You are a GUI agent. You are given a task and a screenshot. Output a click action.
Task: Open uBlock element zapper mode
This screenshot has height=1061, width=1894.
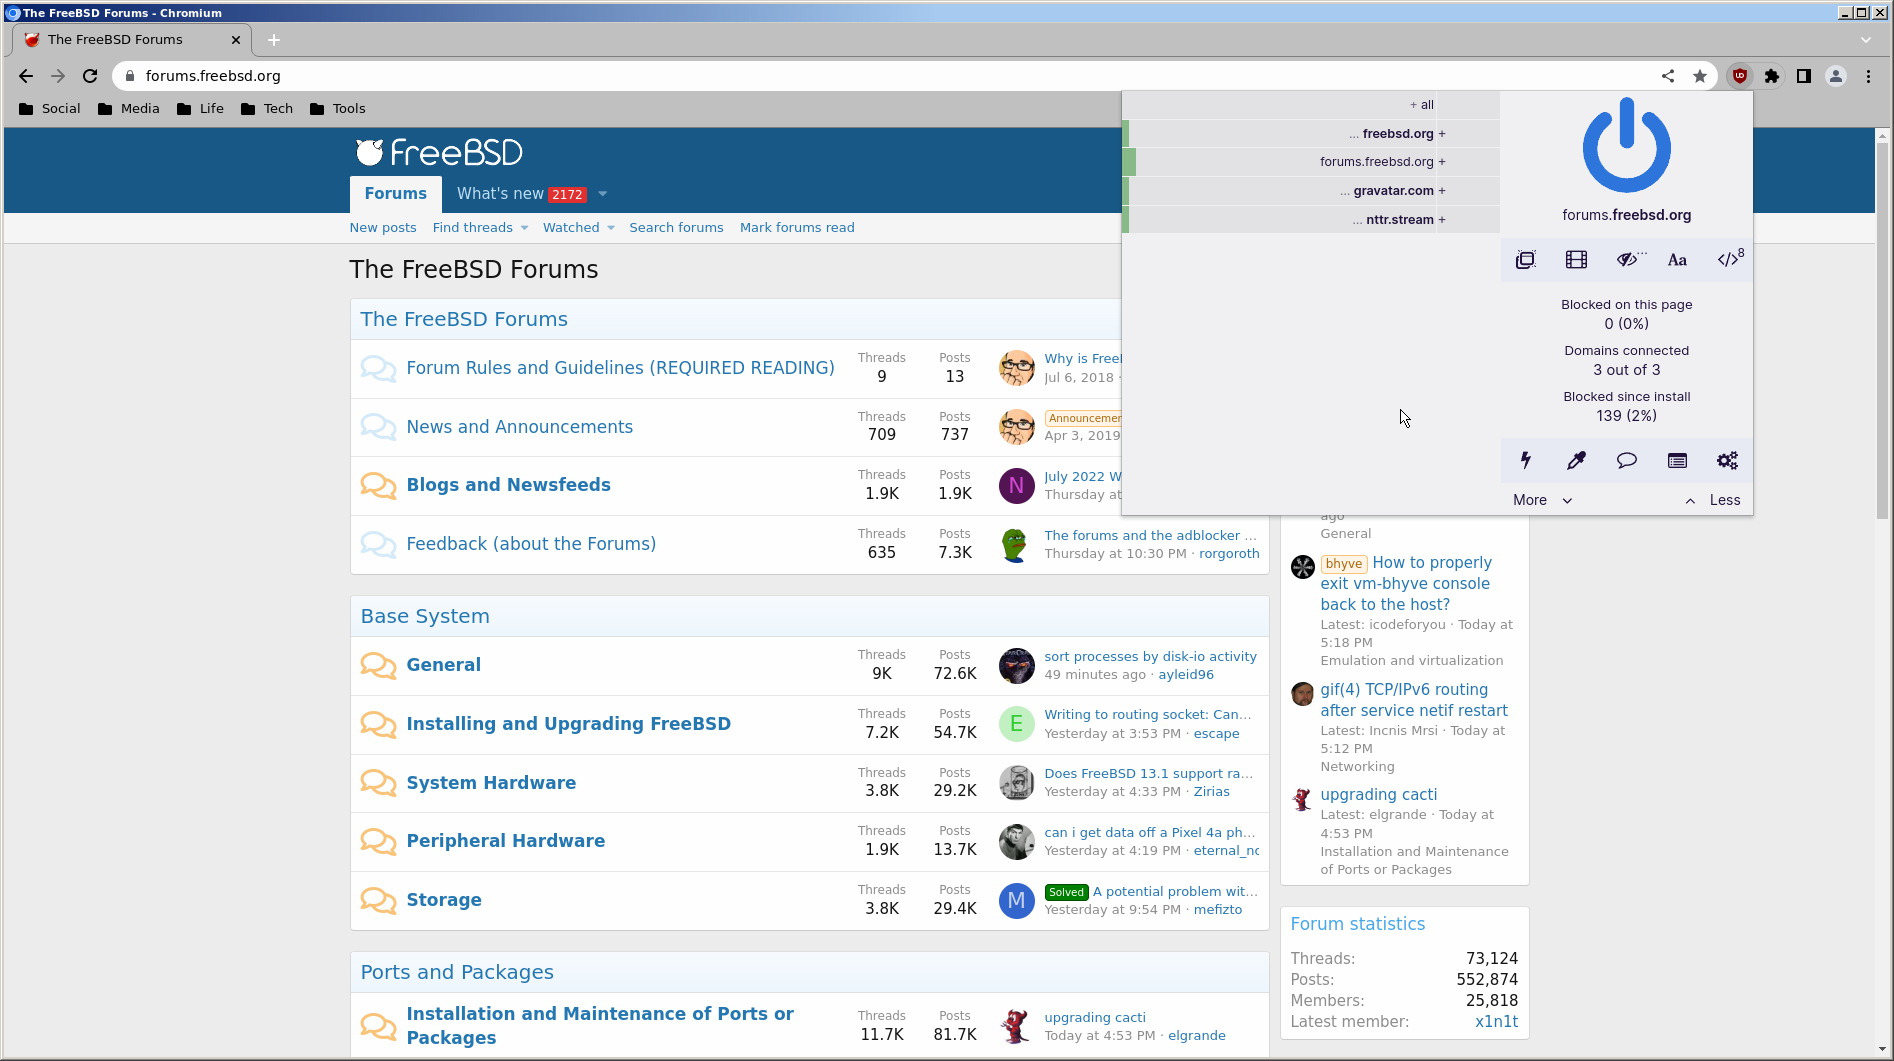click(x=1525, y=461)
